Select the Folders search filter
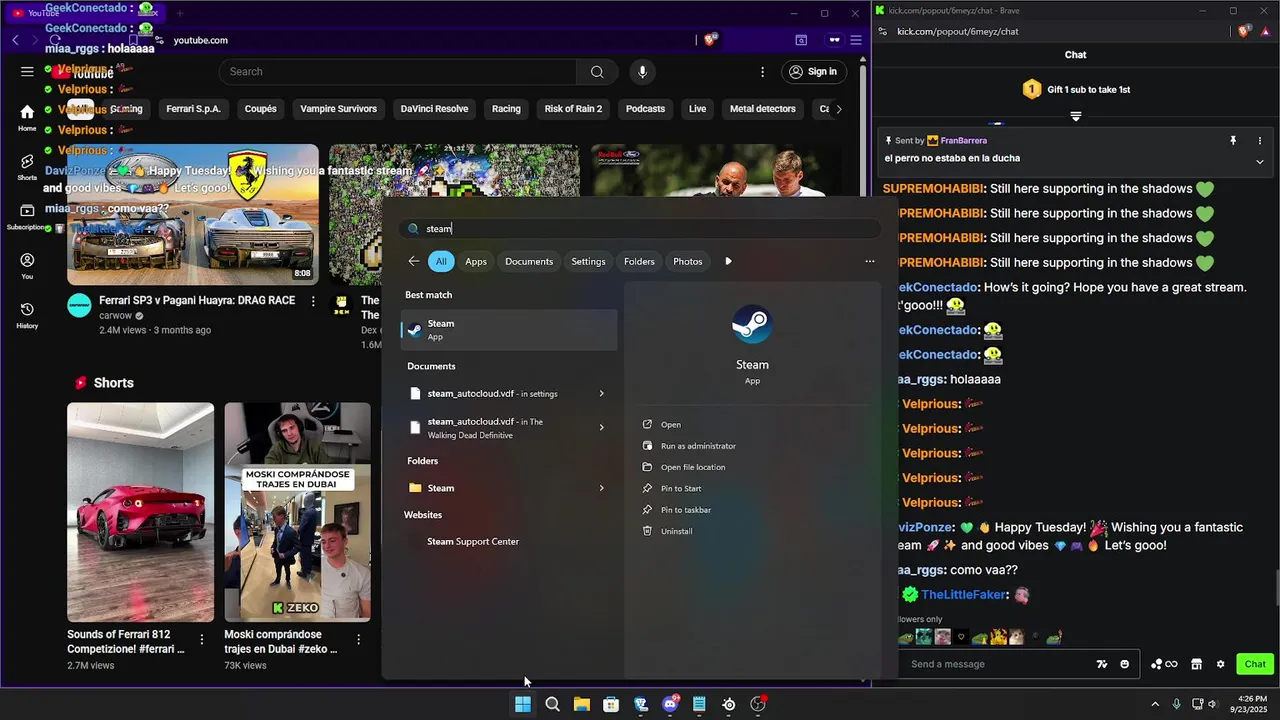 (x=639, y=261)
